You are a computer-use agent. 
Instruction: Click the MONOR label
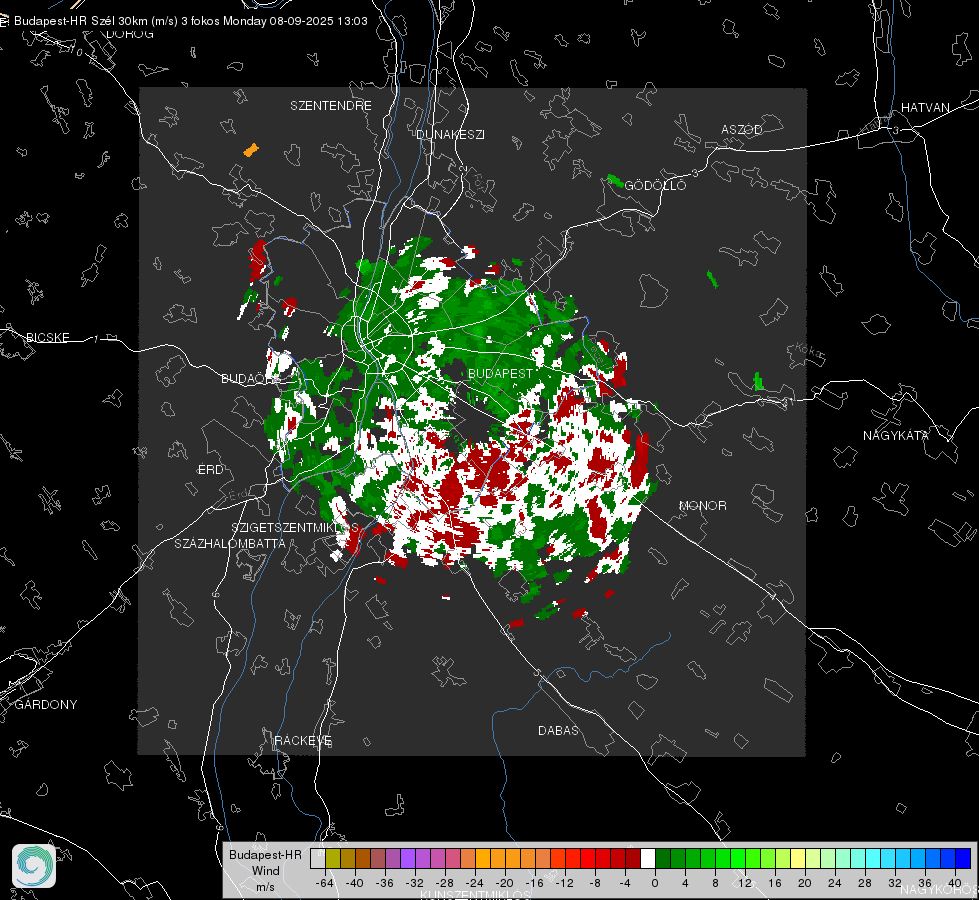click(703, 505)
